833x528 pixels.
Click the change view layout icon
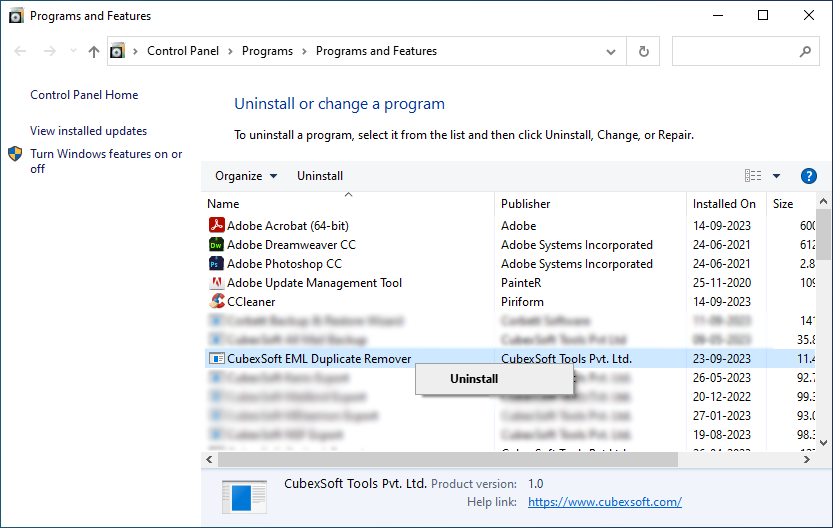pos(753,176)
